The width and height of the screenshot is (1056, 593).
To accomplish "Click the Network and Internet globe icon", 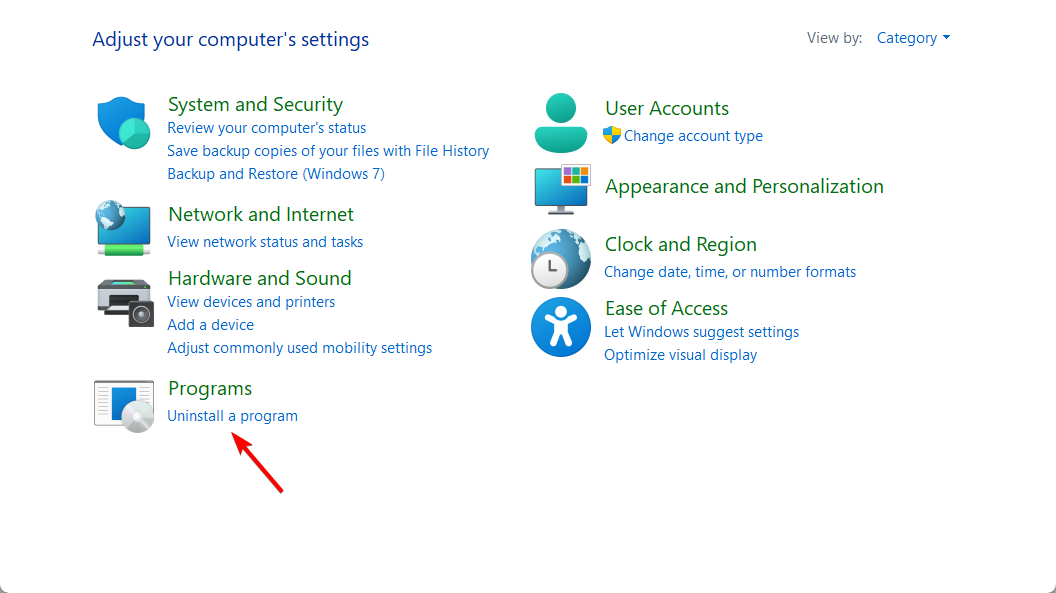I will pyautogui.click(x=123, y=228).
